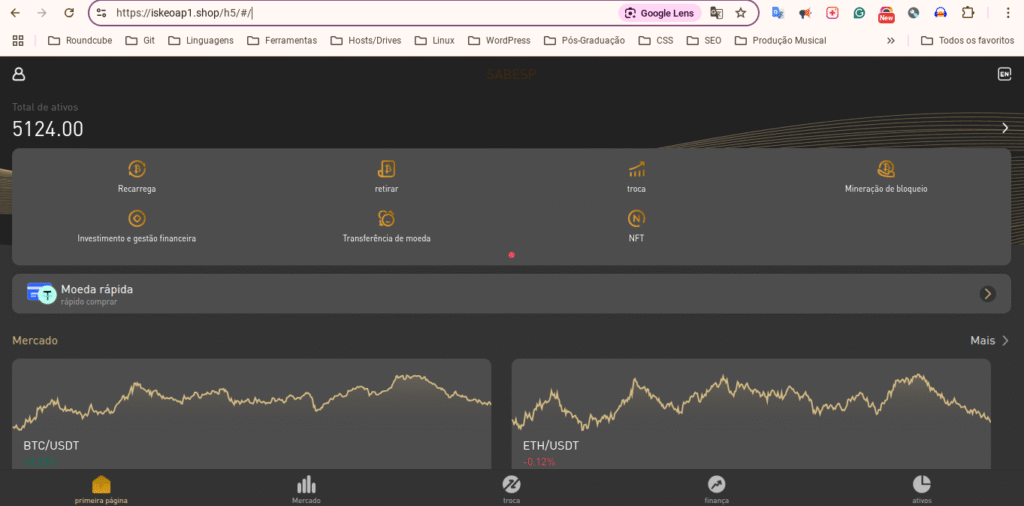Screen dimensions: 1024x506
Task: Open the ETH/USDT market chart card
Action: click(x=750, y=412)
